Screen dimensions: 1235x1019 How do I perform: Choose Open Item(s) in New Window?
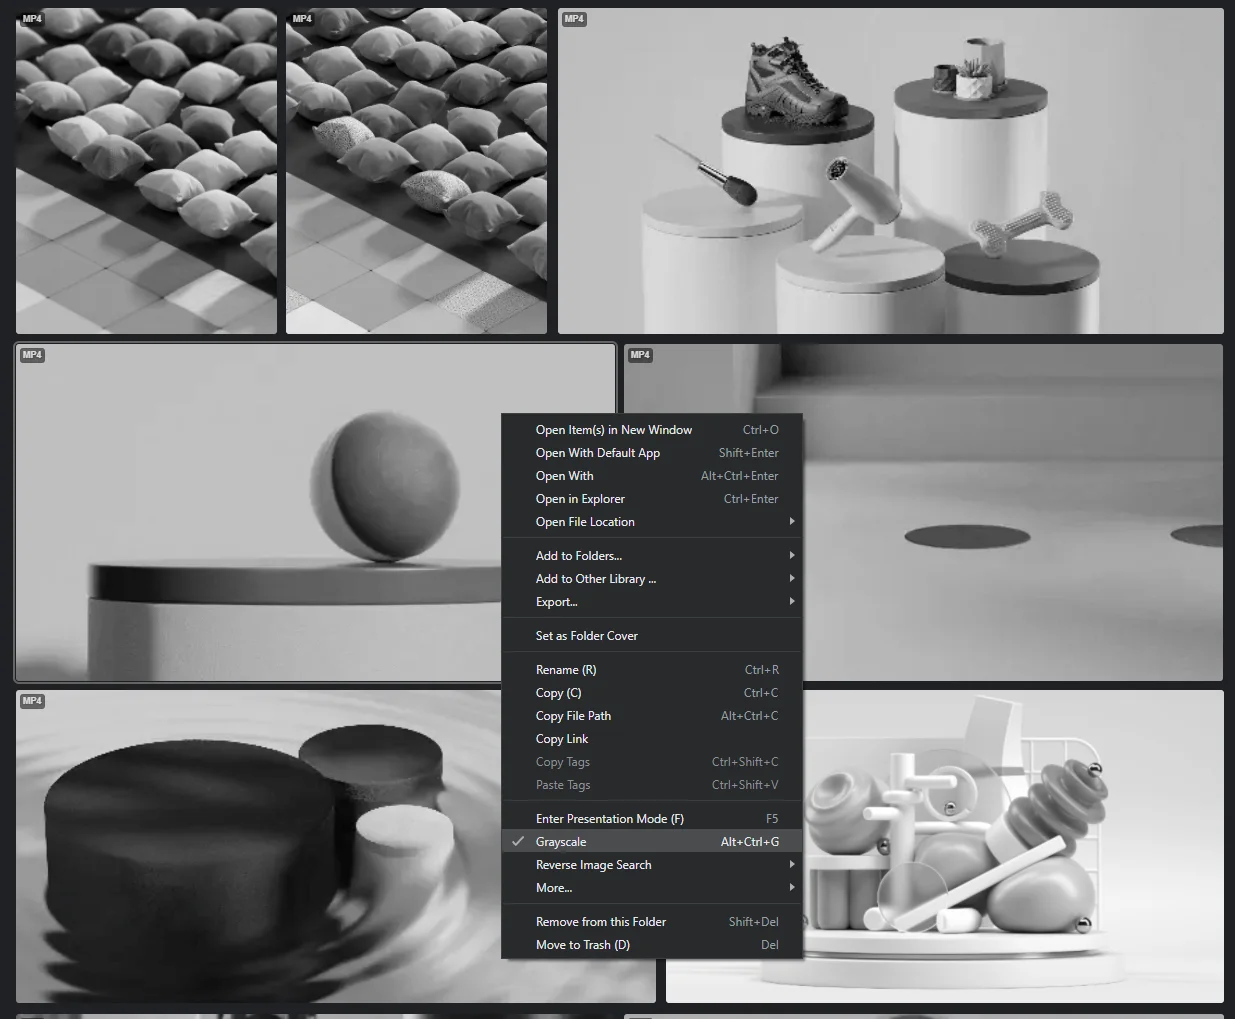coord(613,430)
